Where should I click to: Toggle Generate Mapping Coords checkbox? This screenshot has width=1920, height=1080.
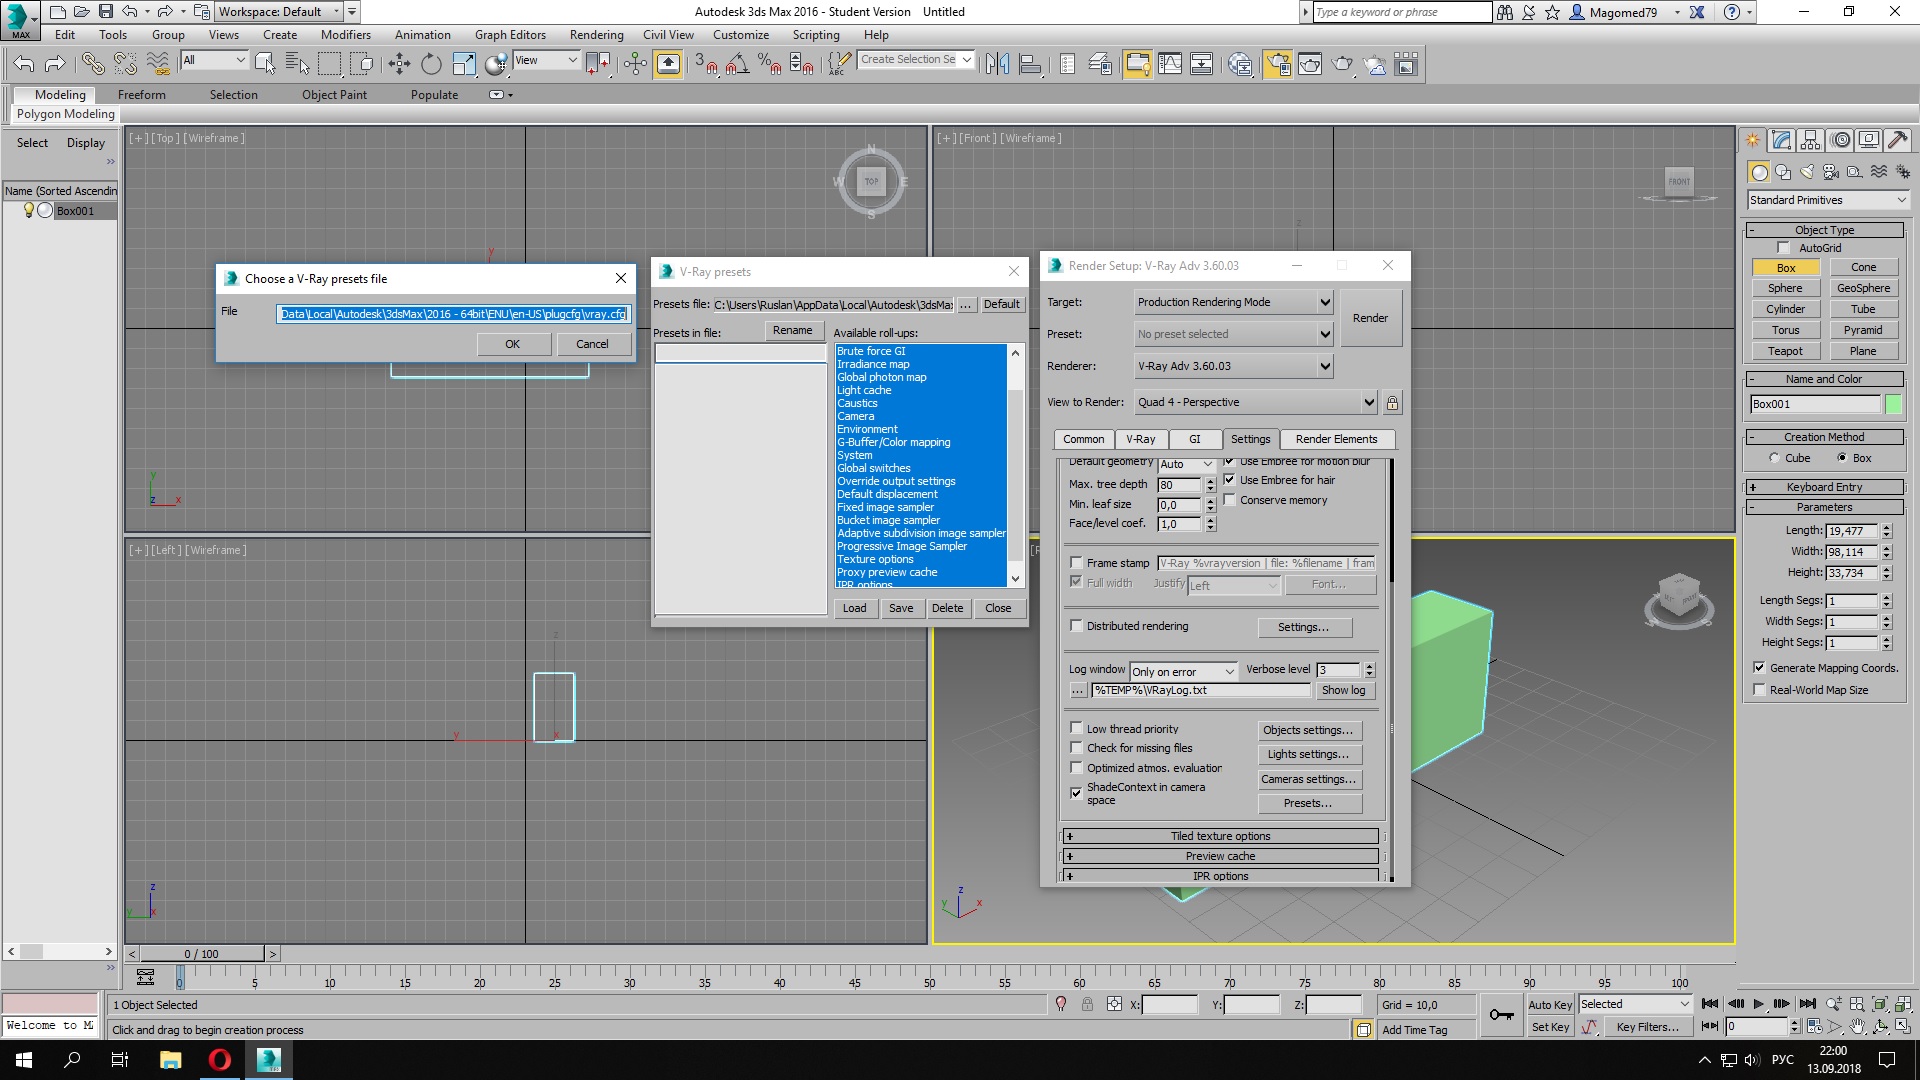coord(1759,667)
